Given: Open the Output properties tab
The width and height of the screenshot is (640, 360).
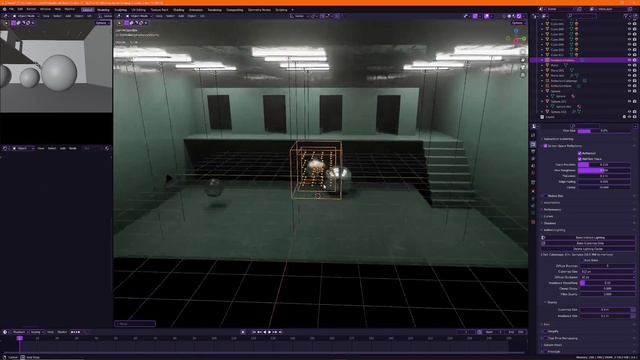Looking at the screenshot, I should [x=533, y=151].
